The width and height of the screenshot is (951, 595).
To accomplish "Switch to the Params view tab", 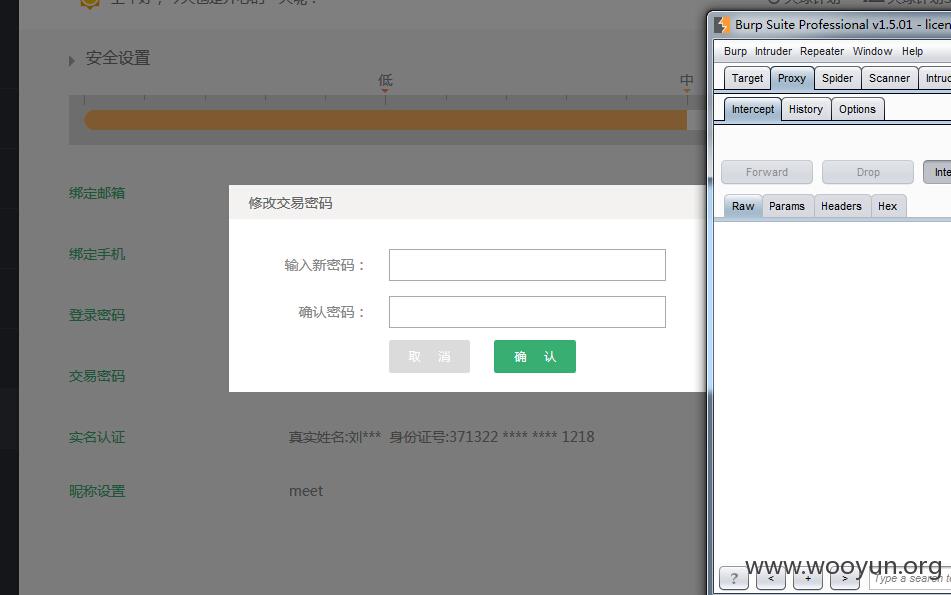I will 787,206.
